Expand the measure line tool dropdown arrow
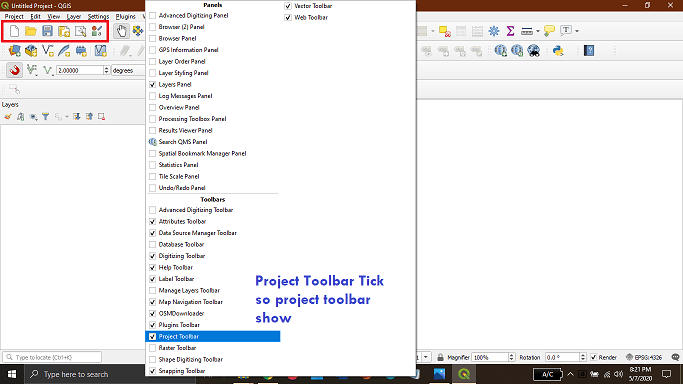683x384 pixels. tap(538, 31)
